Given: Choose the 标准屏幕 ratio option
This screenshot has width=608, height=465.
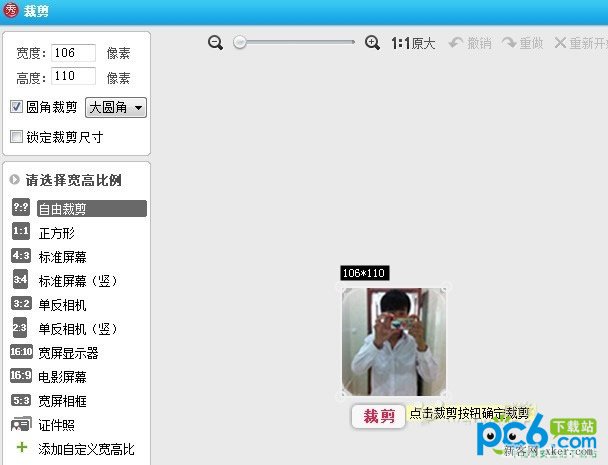Looking at the screenshot, I should [x=62, y=257].
